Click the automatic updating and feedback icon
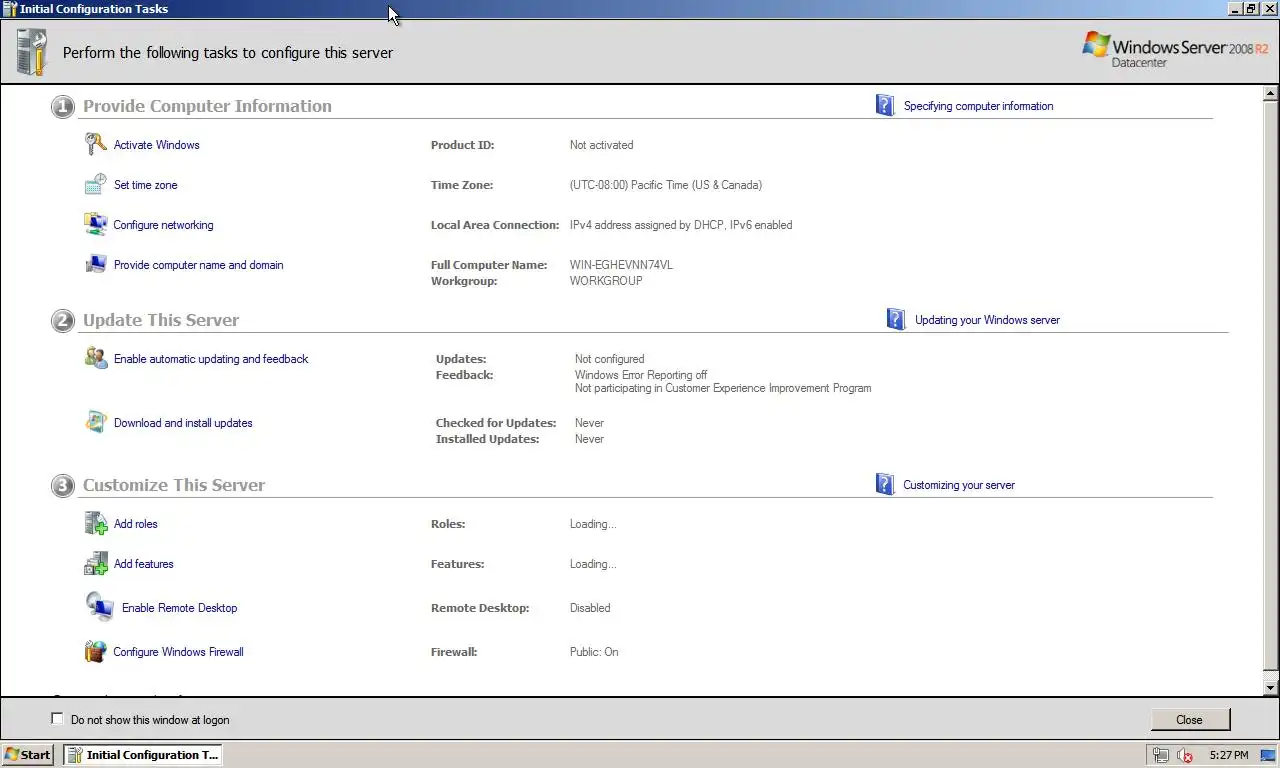This screenshot has width=1280, height=768. (x=96, y=359)
